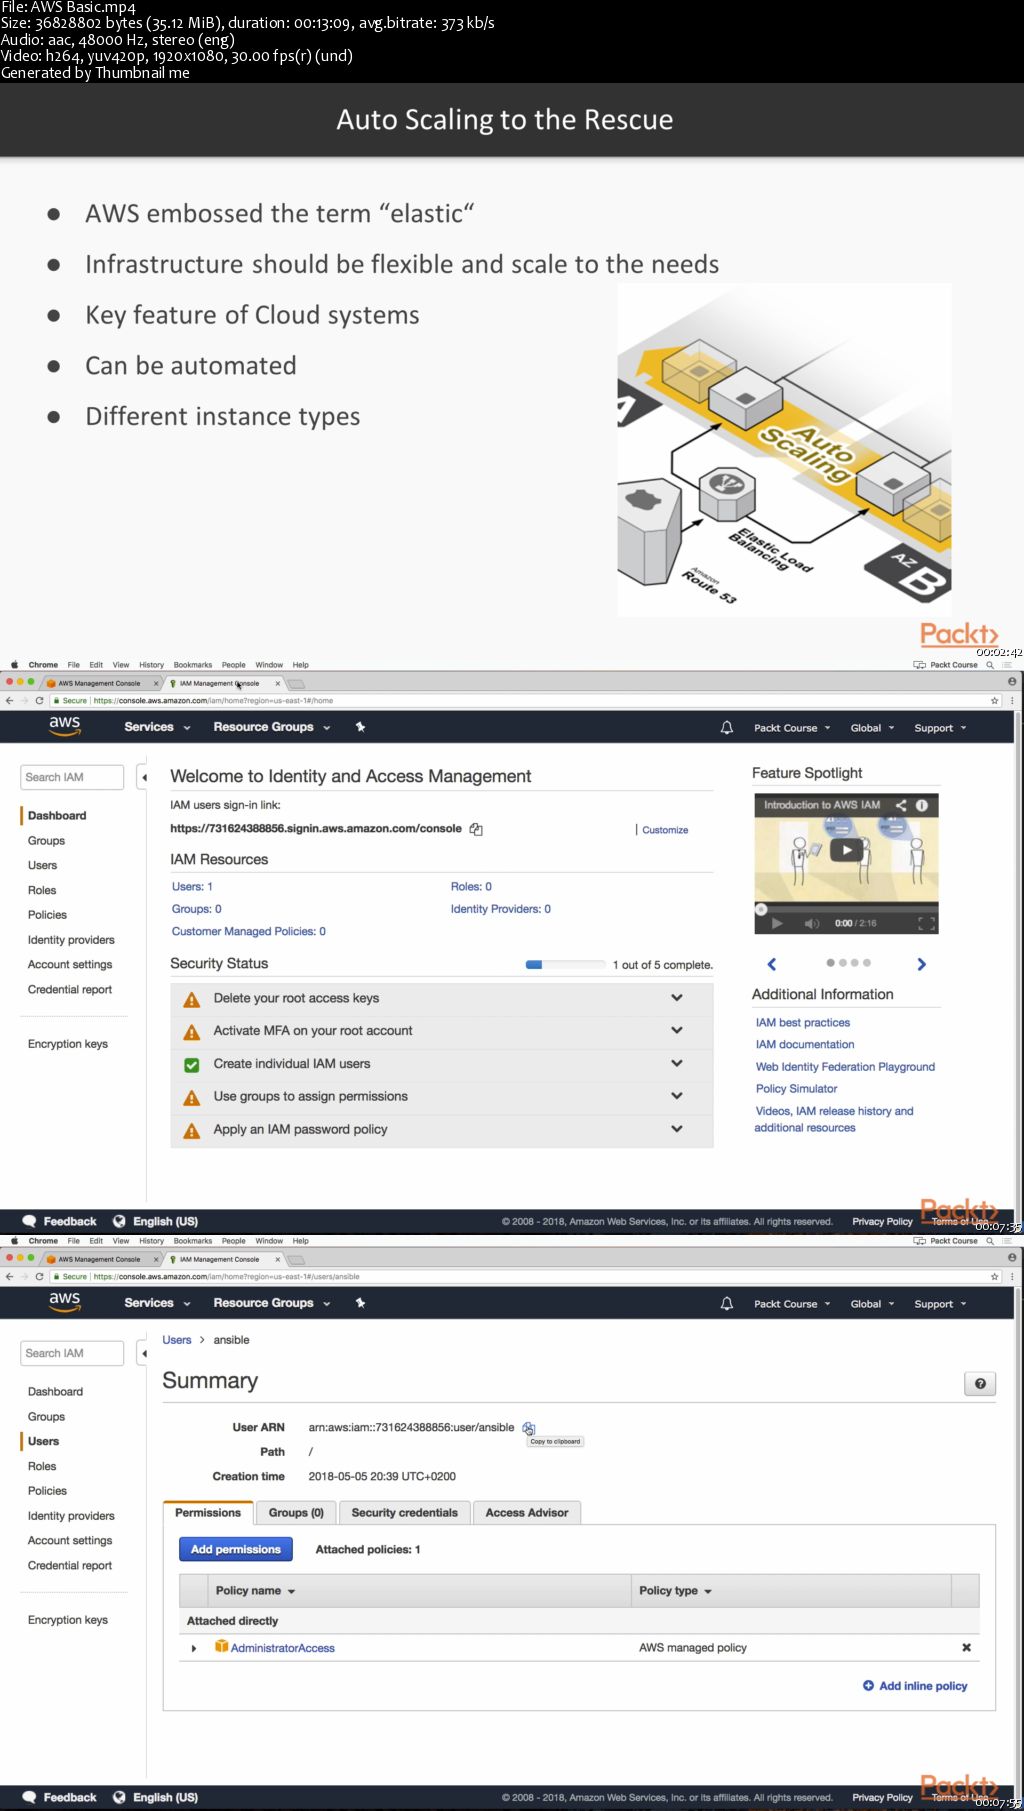Image resolution: width=1024 pixels, height=1811 pixels.
Task: Toggle the video volume speaker icon
Action: (x=812, y=923)
